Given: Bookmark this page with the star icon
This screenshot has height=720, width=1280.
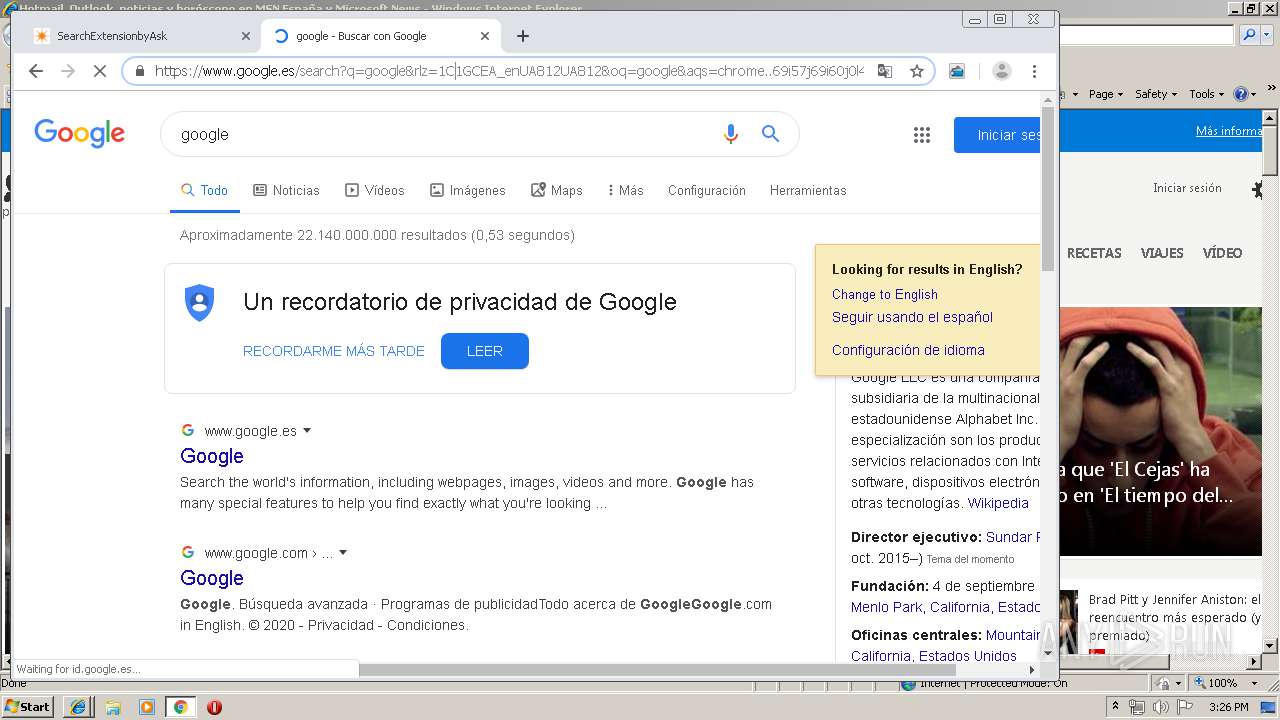Looking at the screenshot, I should tap(916, 71).
